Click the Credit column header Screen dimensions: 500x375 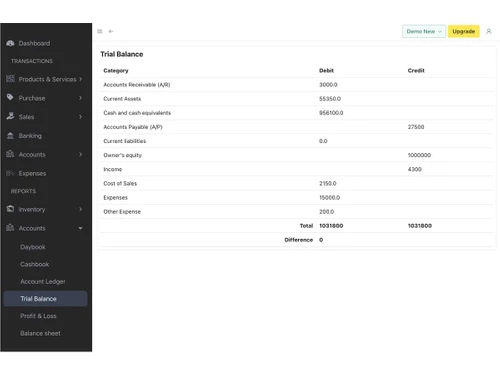[416, 71]
